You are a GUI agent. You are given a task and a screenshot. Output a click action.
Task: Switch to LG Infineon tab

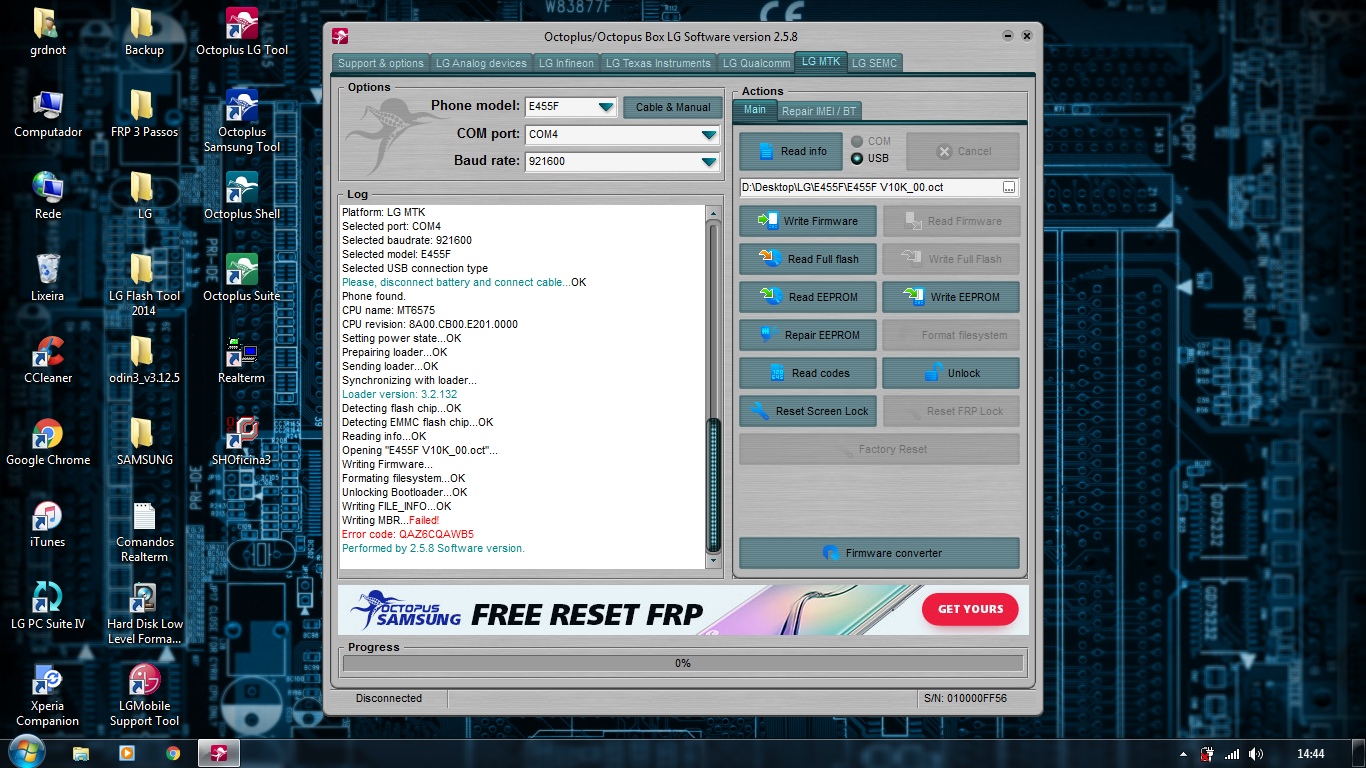click(566, 63)
